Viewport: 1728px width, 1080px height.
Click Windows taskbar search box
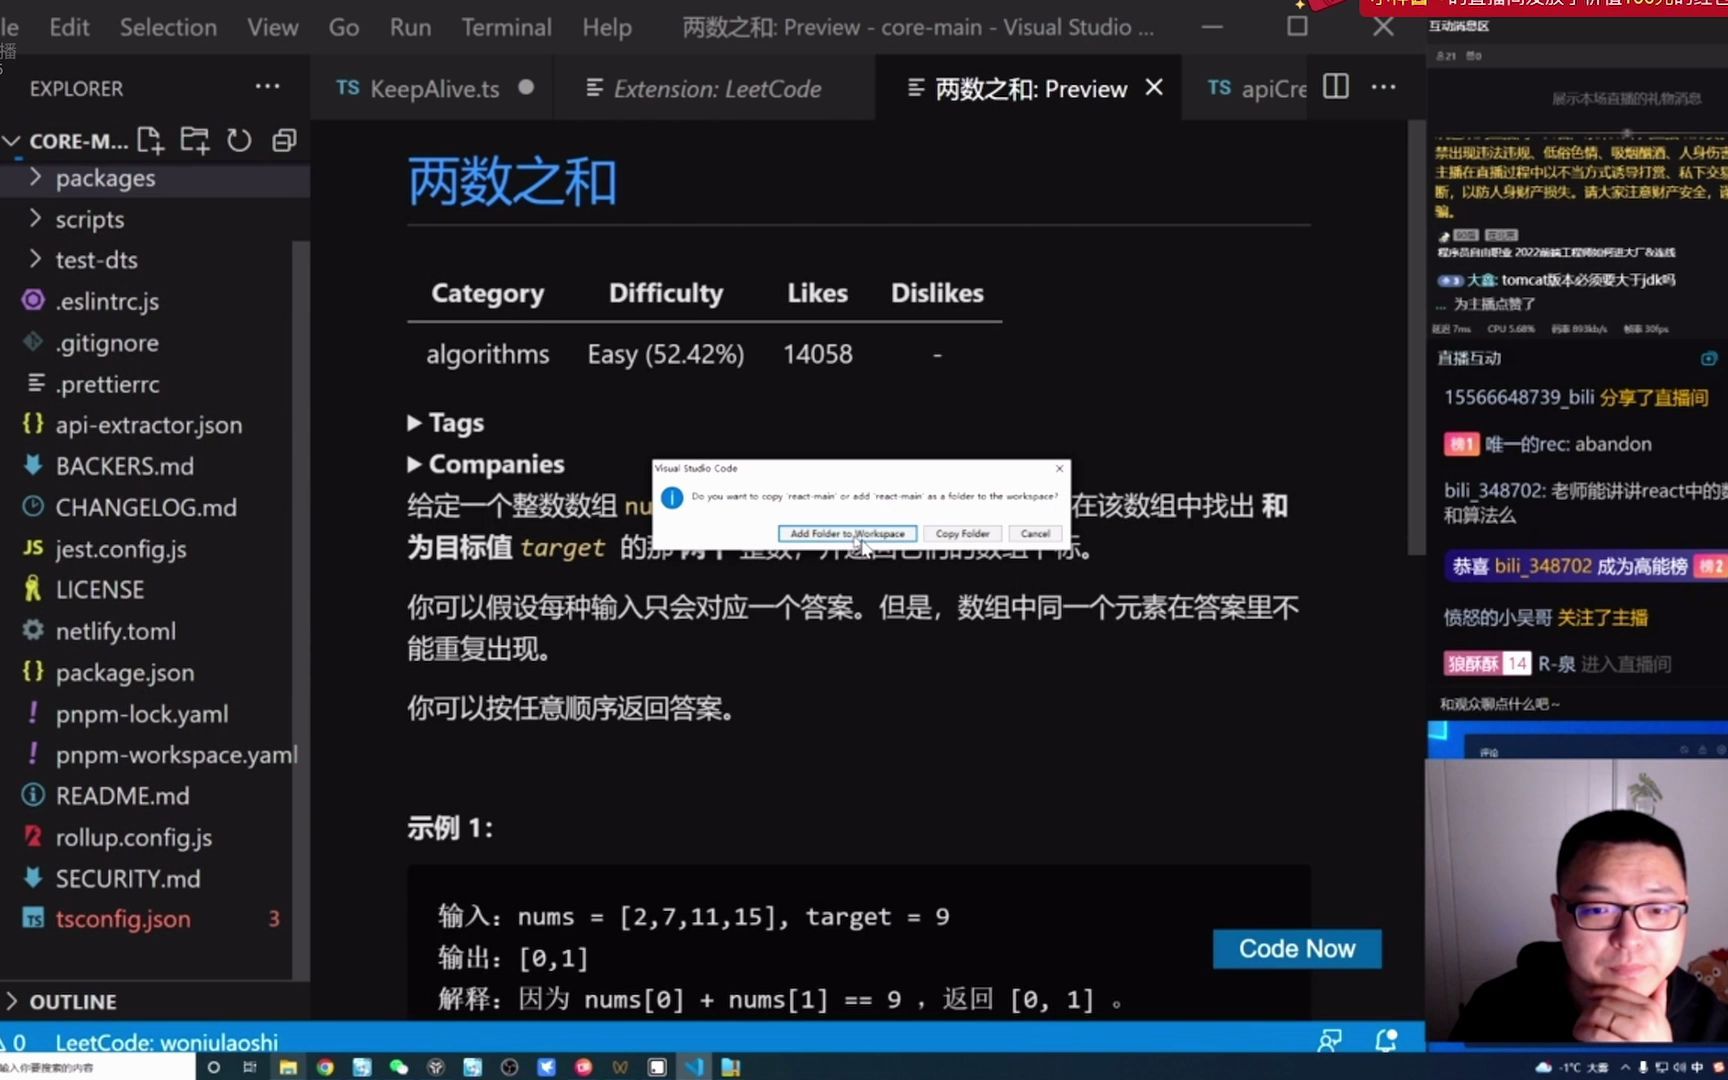click(x=97, y=1067)
